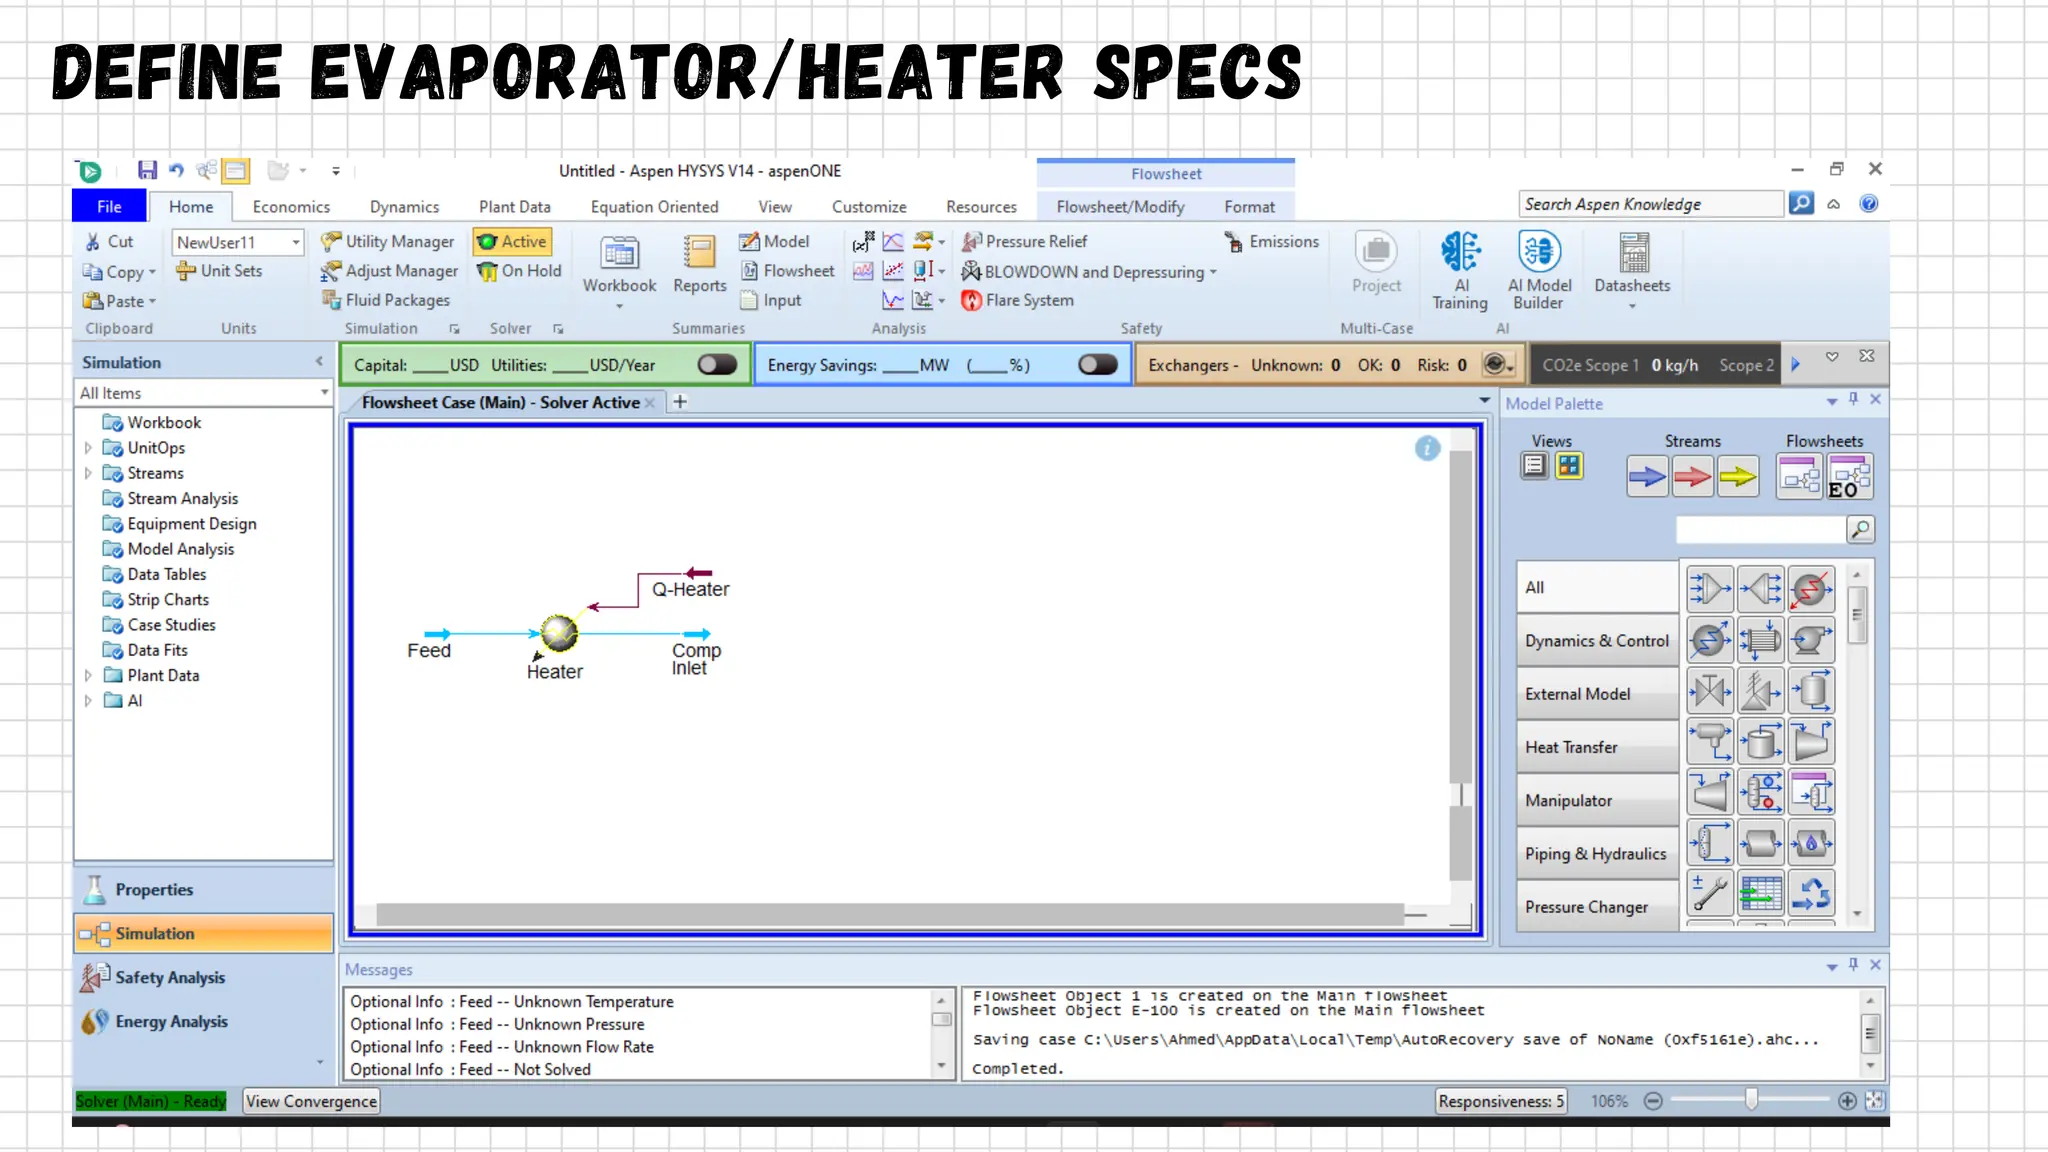The image size is (2048, 1152).
Task: Insert the standard sub-flowsheet icon
Action: pyautogui.click(x=1799, y=477)
